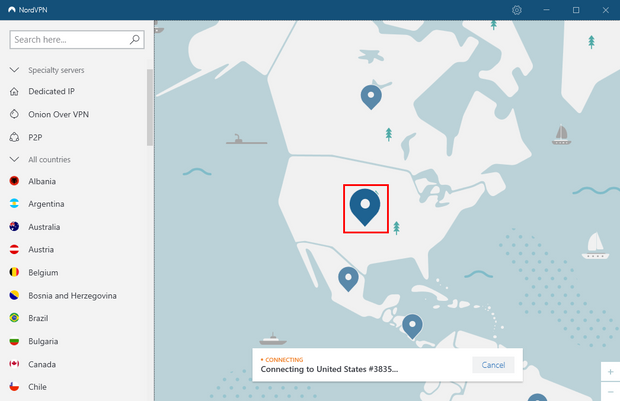Open NordVPN settings gear
Viewport: 620px width, 401px height.
click(x=517, y=10)
